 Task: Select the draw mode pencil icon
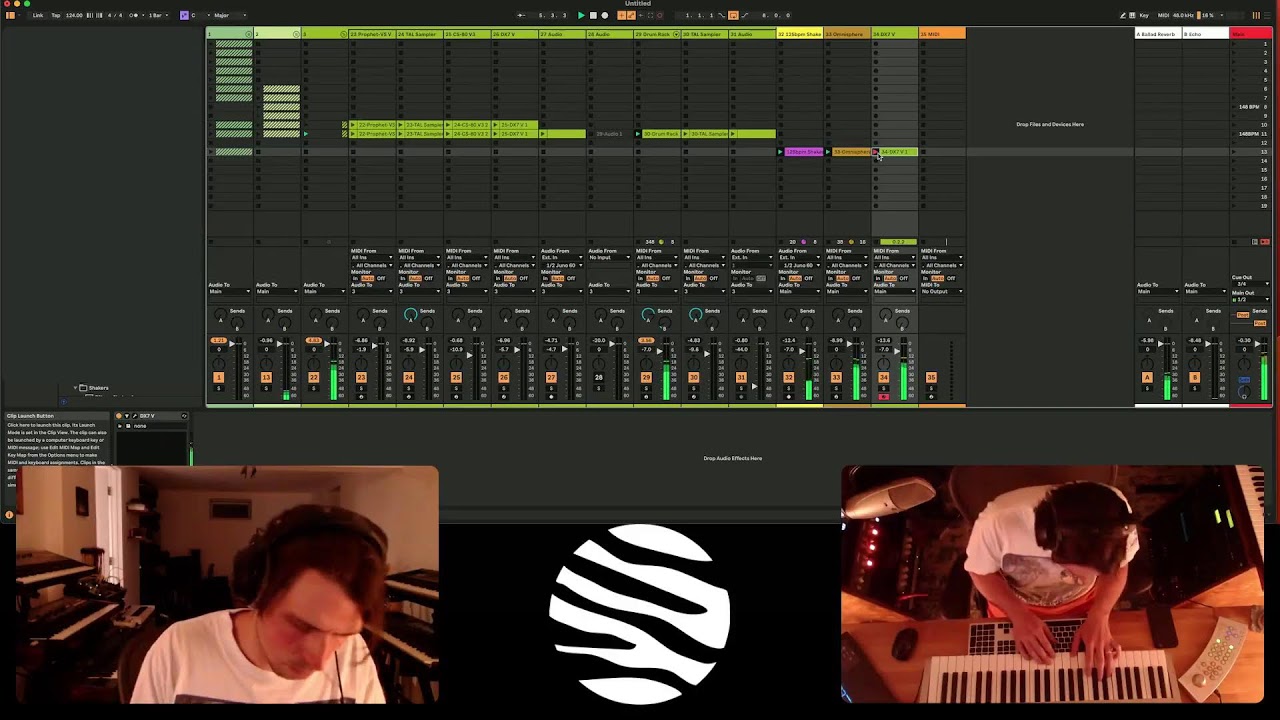click(x=1123, y=15)
